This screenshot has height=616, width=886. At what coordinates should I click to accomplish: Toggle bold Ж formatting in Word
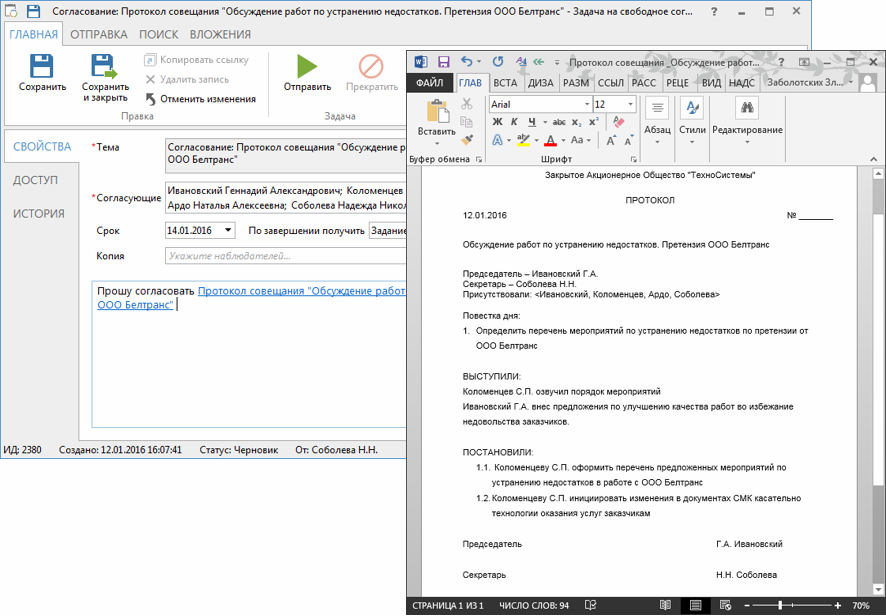tap(498, 122)
